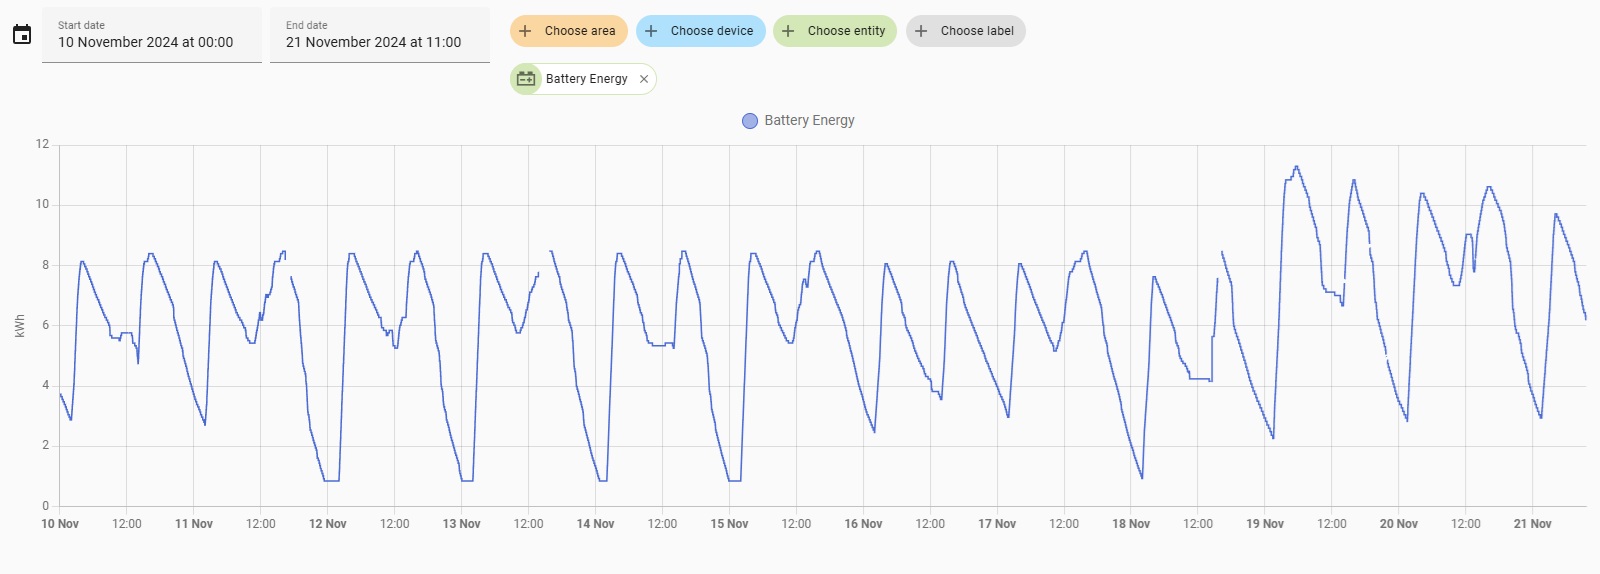Click the battery icon in the Battery Energy chip
Screen dimensions: 1600x574
pos(526,79)
